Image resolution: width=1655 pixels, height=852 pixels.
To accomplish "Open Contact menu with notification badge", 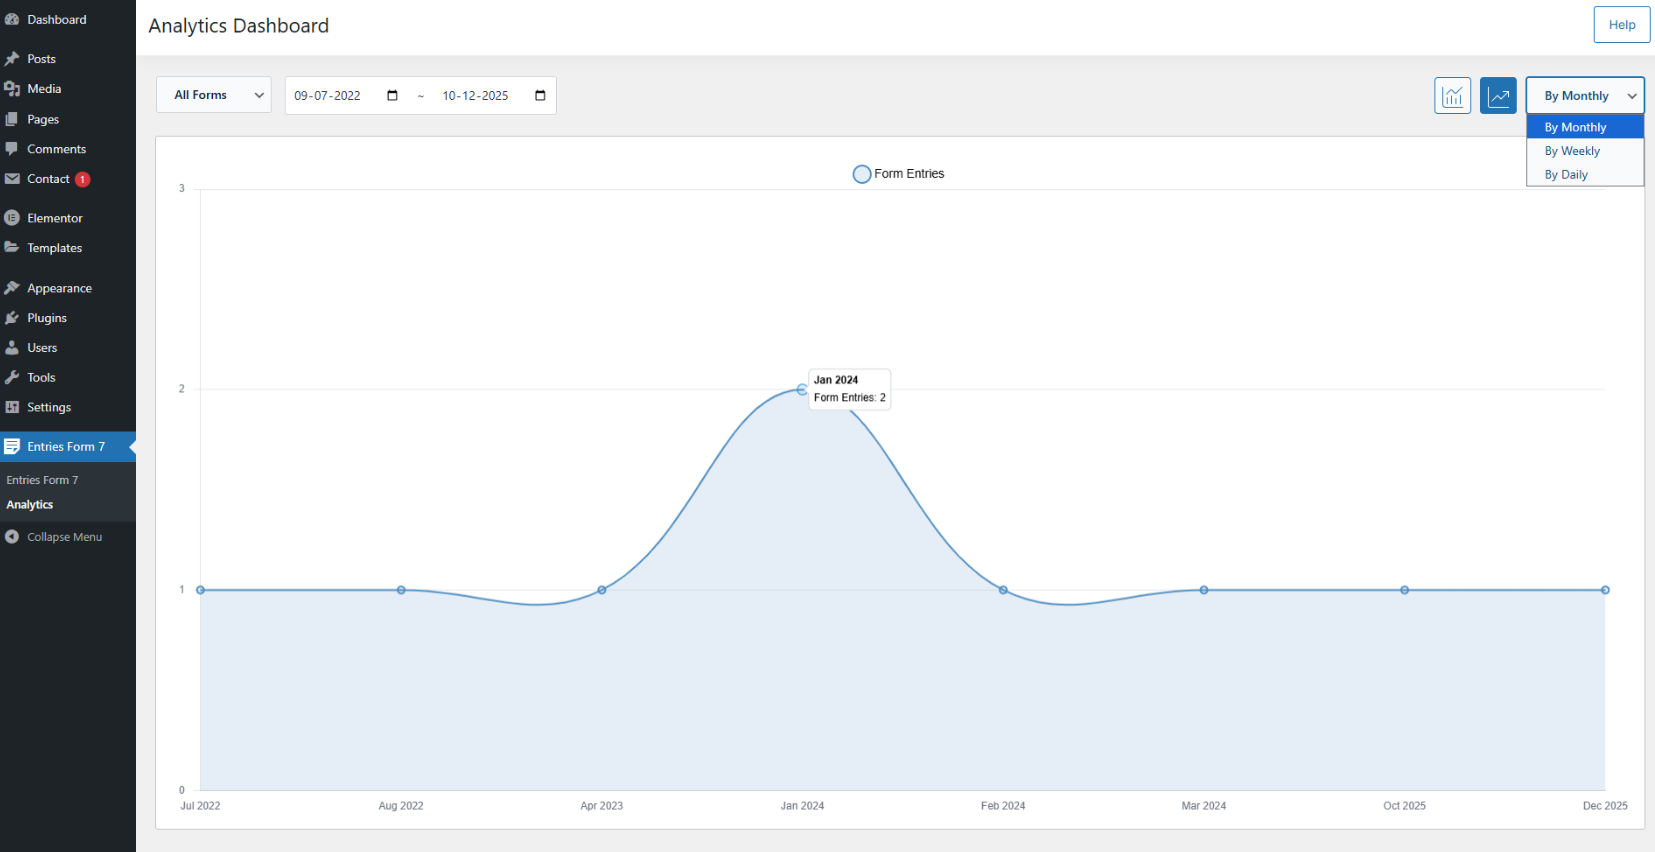I will (x=49, y=179).
